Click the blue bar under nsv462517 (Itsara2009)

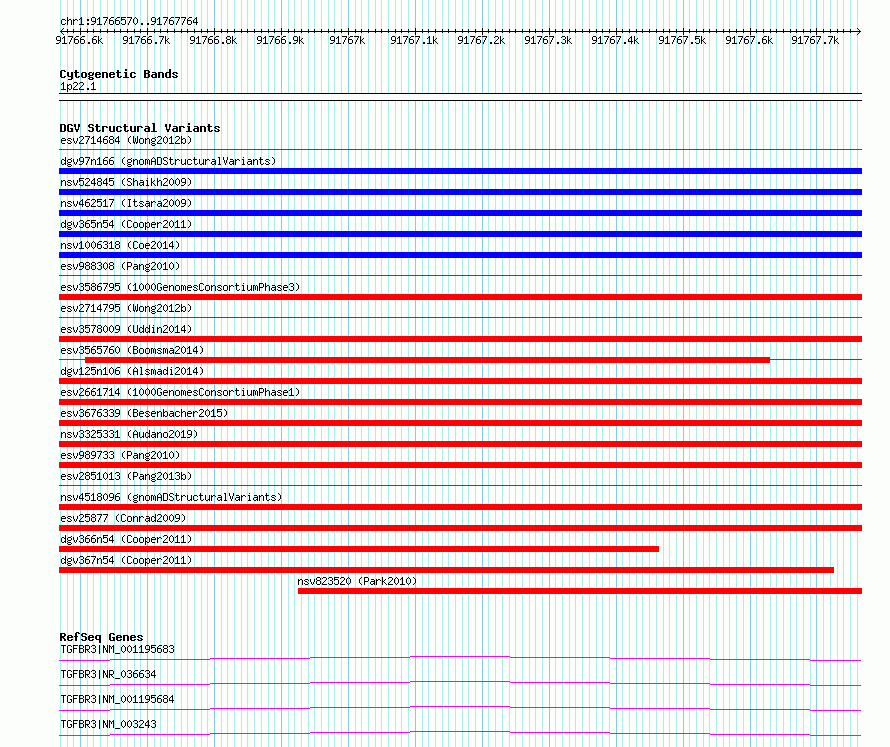(460, 213)
